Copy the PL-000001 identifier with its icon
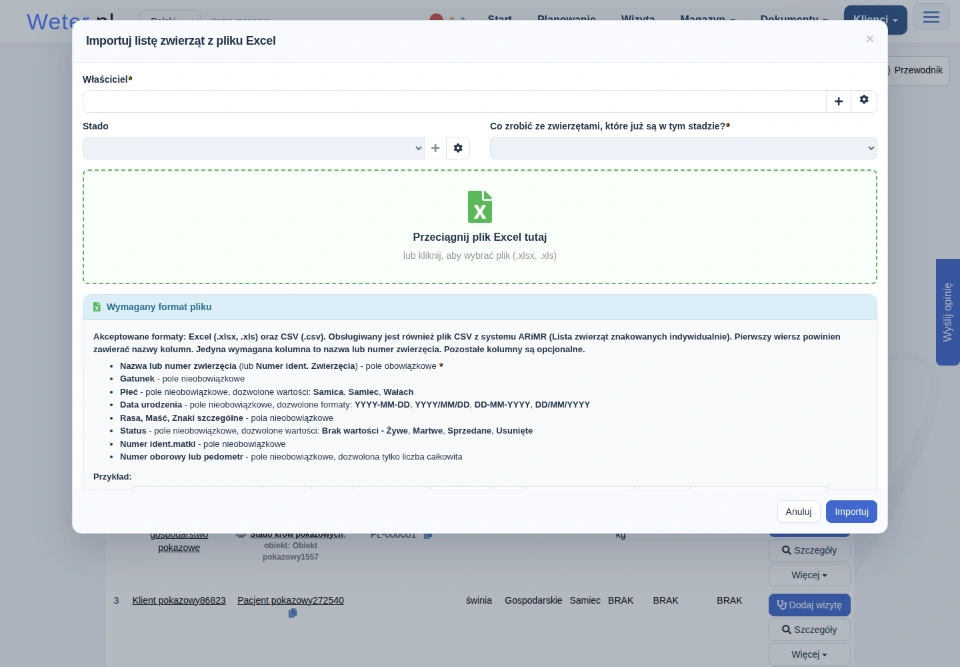 pyautogui.click(x=428, y=535)
